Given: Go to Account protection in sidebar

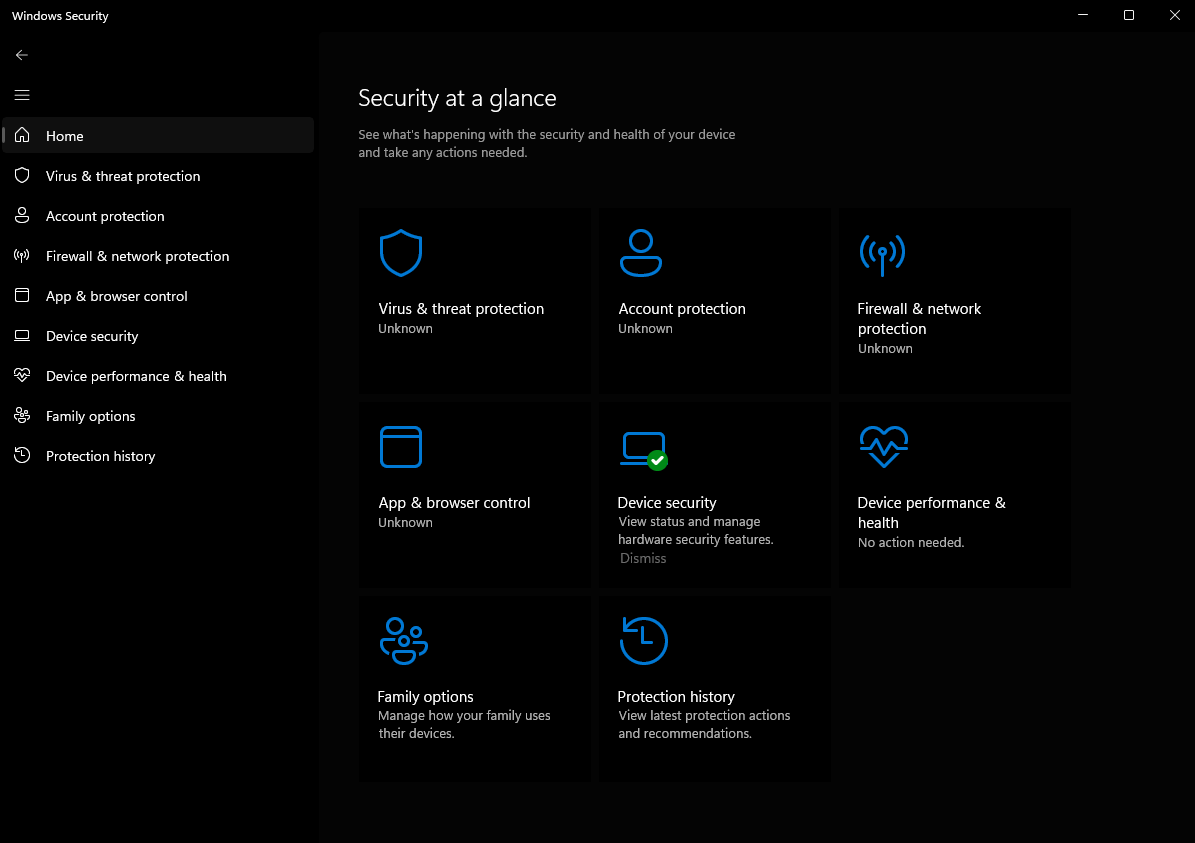Looking at the screenshot, I should tap(158, 216).
